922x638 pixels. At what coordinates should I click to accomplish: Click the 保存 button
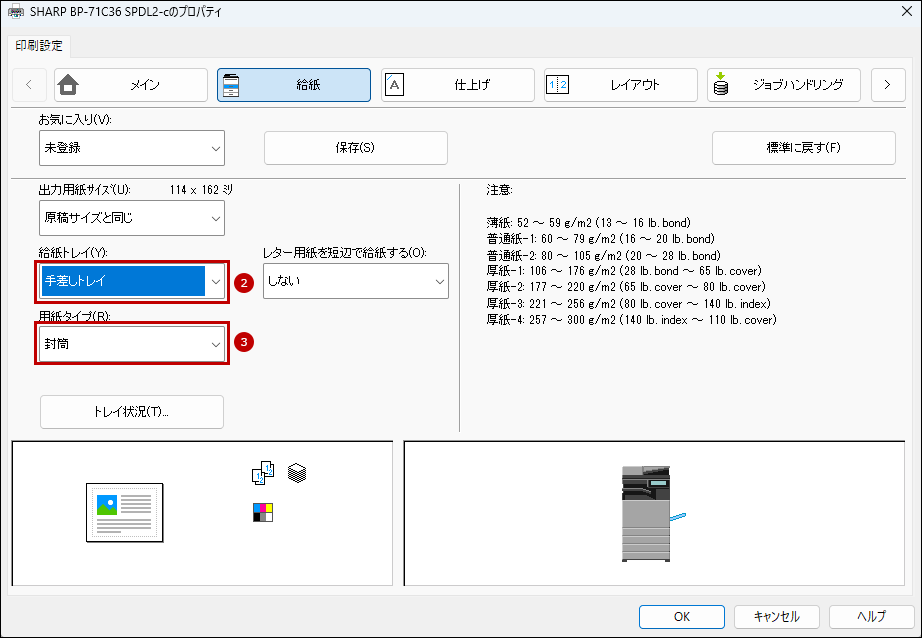pyautogui.click(x=355, y=148)
